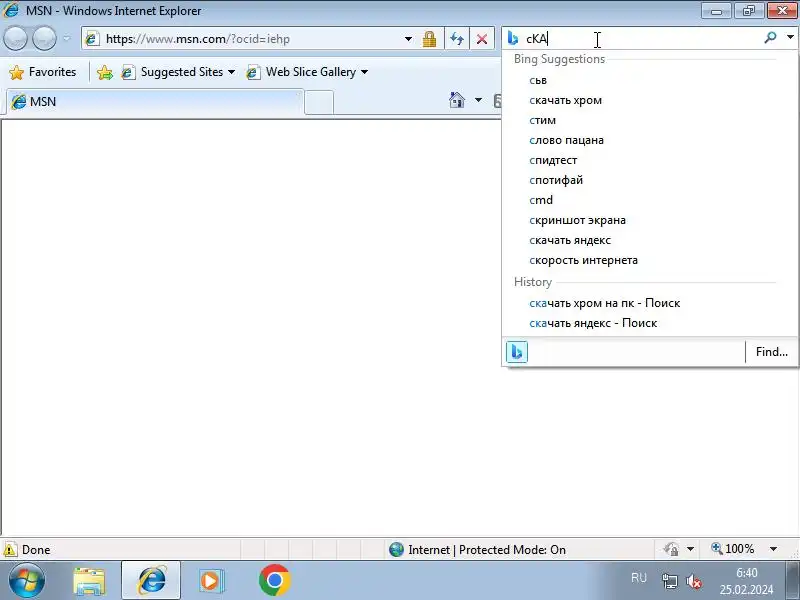Click network connection tray icon
The height and width of the screenshot is (600, 800).
(x=669, y=581)
